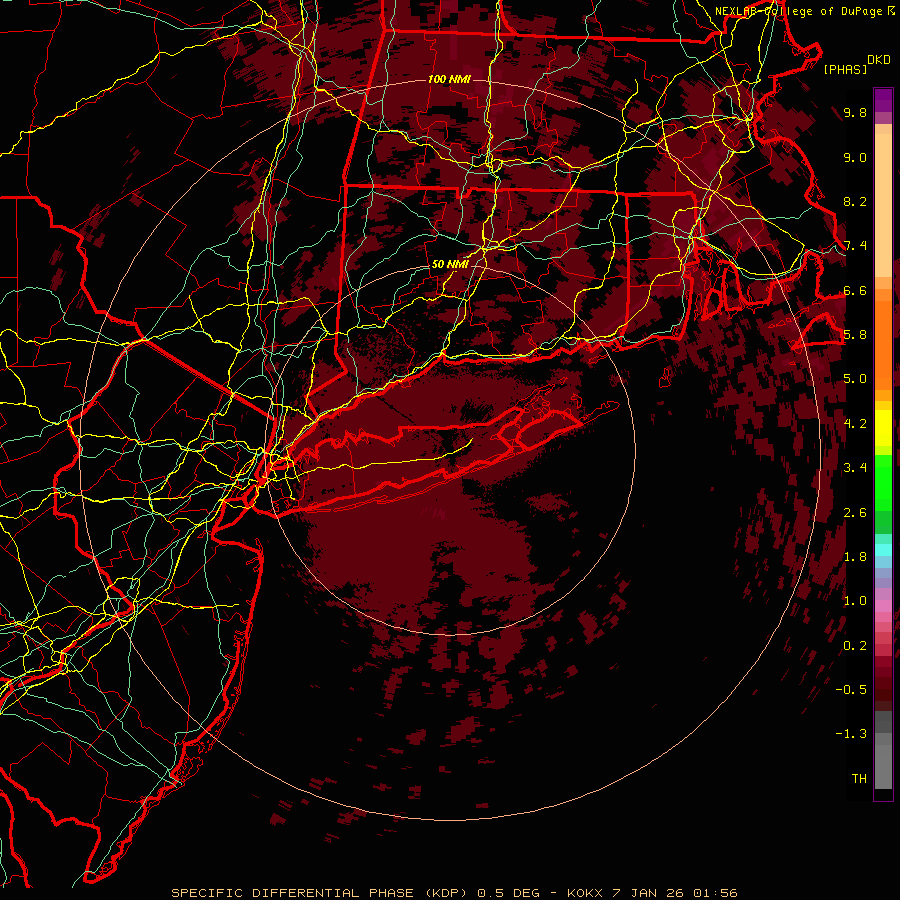Click the 1.0 value on the color scale
The height and width of the screenshot is (900, 900).
click(855, 602)
